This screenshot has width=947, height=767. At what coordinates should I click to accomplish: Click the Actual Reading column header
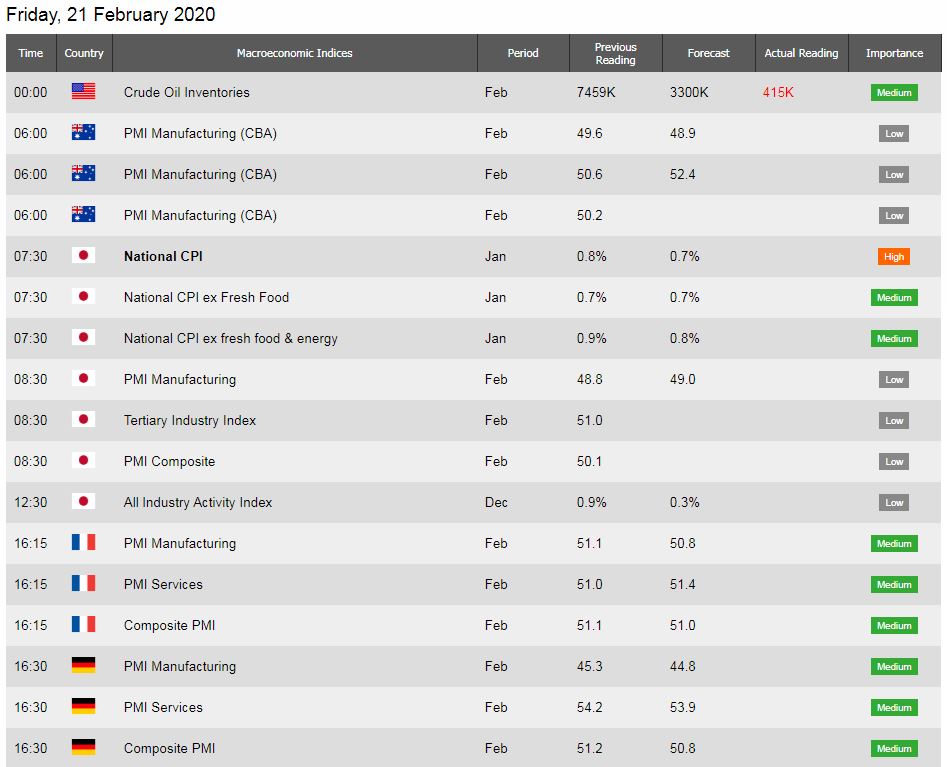[801, 53]
